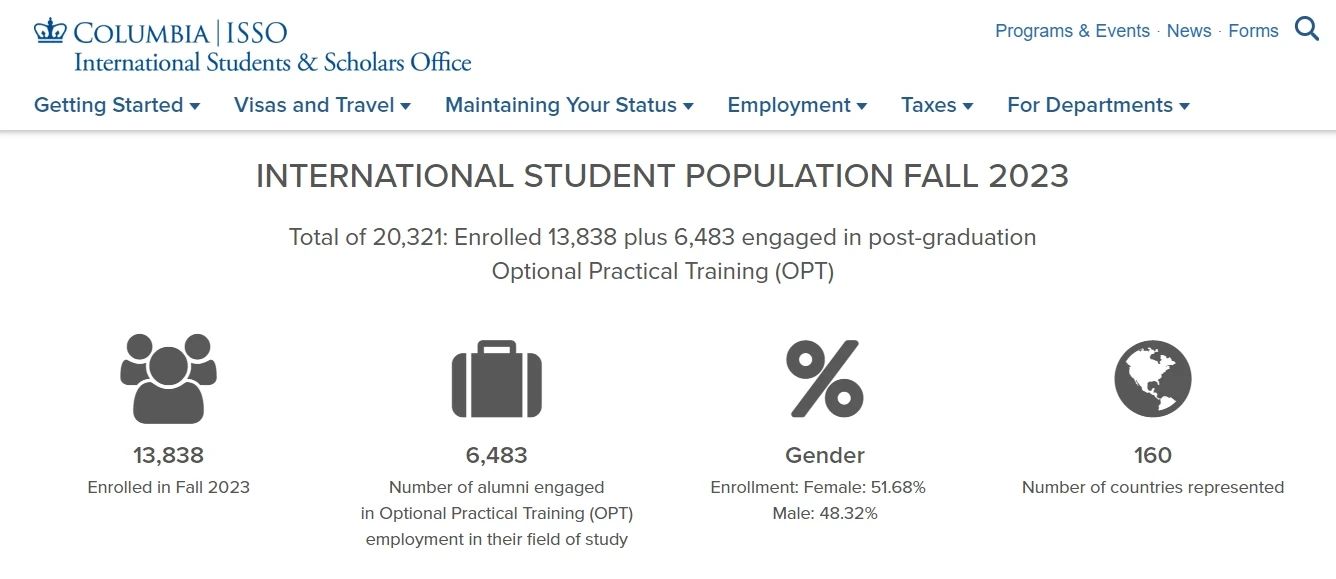
Task: Click the percent gender icon
Action: [x=825, y=378]
